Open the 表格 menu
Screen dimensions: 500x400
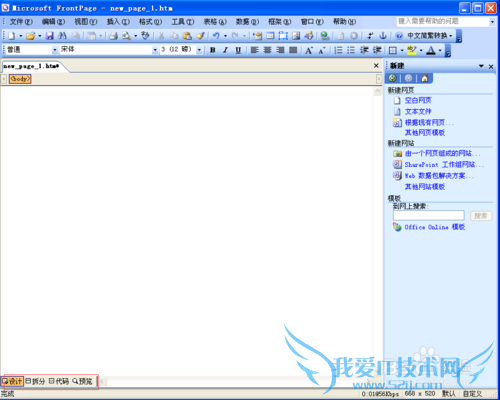(x=215, y=22)
